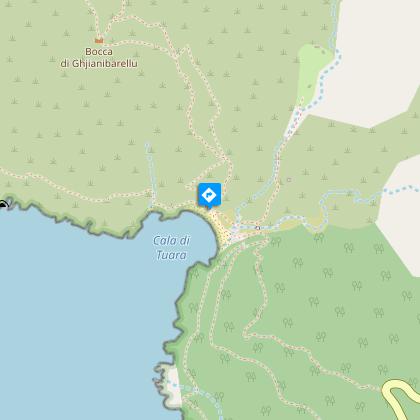Viewport: 420px width, 420px height.
Task: Click the blue turn-direction marker pin
Action: (209, 196)
